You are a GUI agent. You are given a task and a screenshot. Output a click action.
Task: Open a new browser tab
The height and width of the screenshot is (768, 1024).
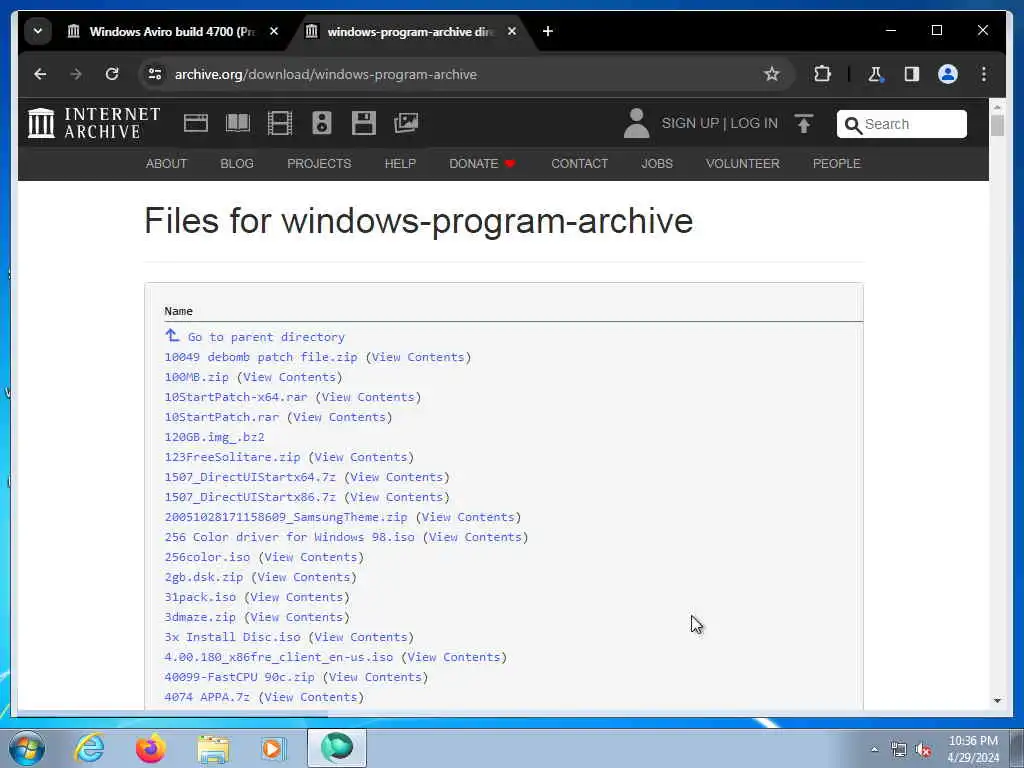point(548,31)
